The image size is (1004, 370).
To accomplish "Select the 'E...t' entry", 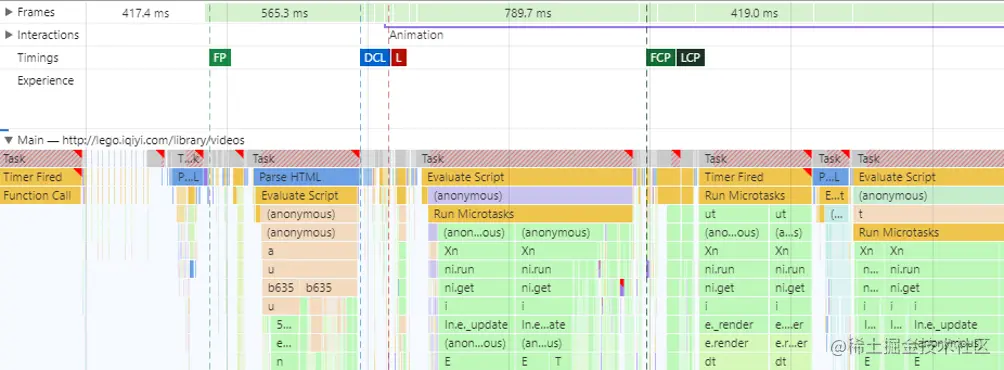I will coord(834,196).
